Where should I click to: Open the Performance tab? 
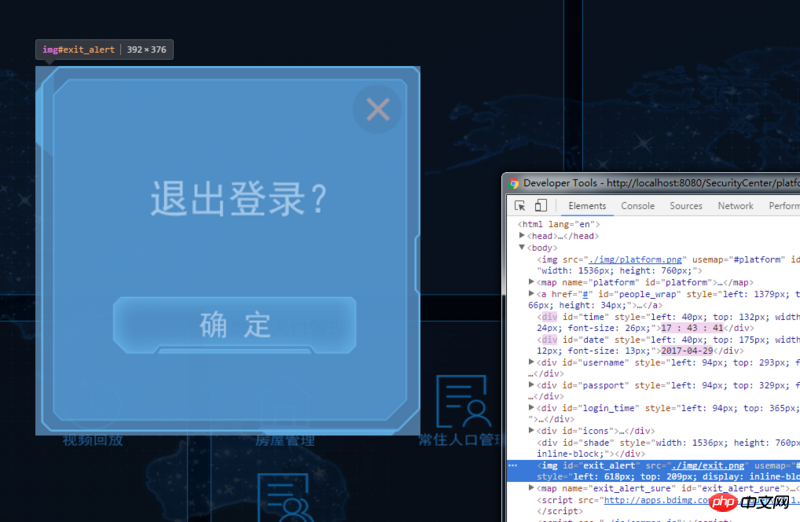pyautogui.click(x=784, y=206)
